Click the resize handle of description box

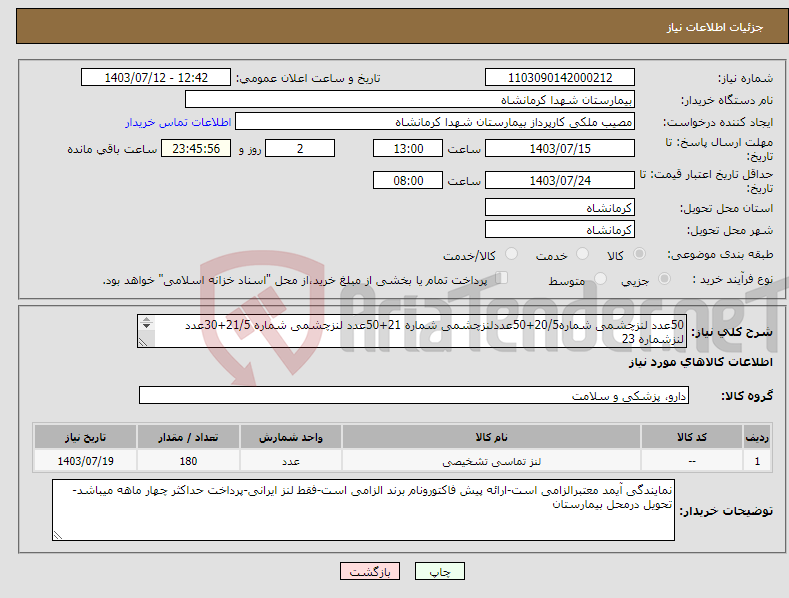coord(143,342)
